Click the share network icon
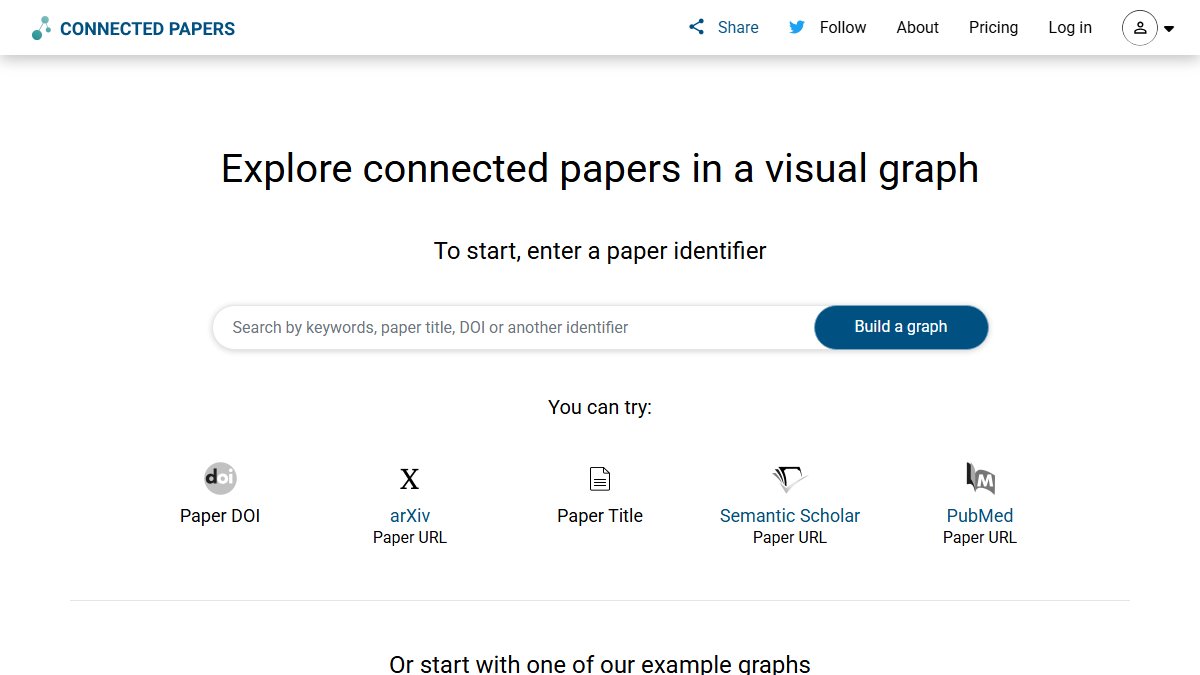 coord(696,27)
